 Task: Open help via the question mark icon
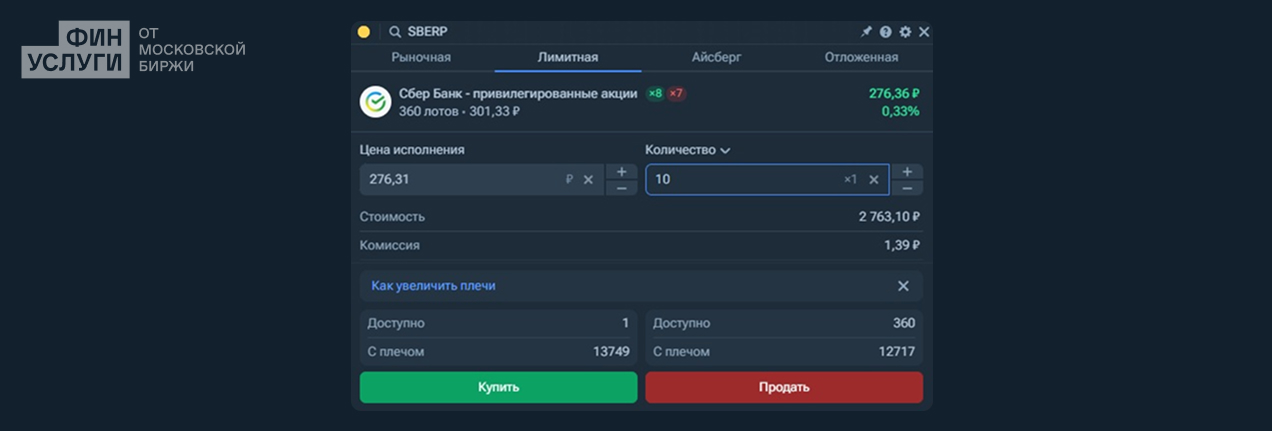886,32
